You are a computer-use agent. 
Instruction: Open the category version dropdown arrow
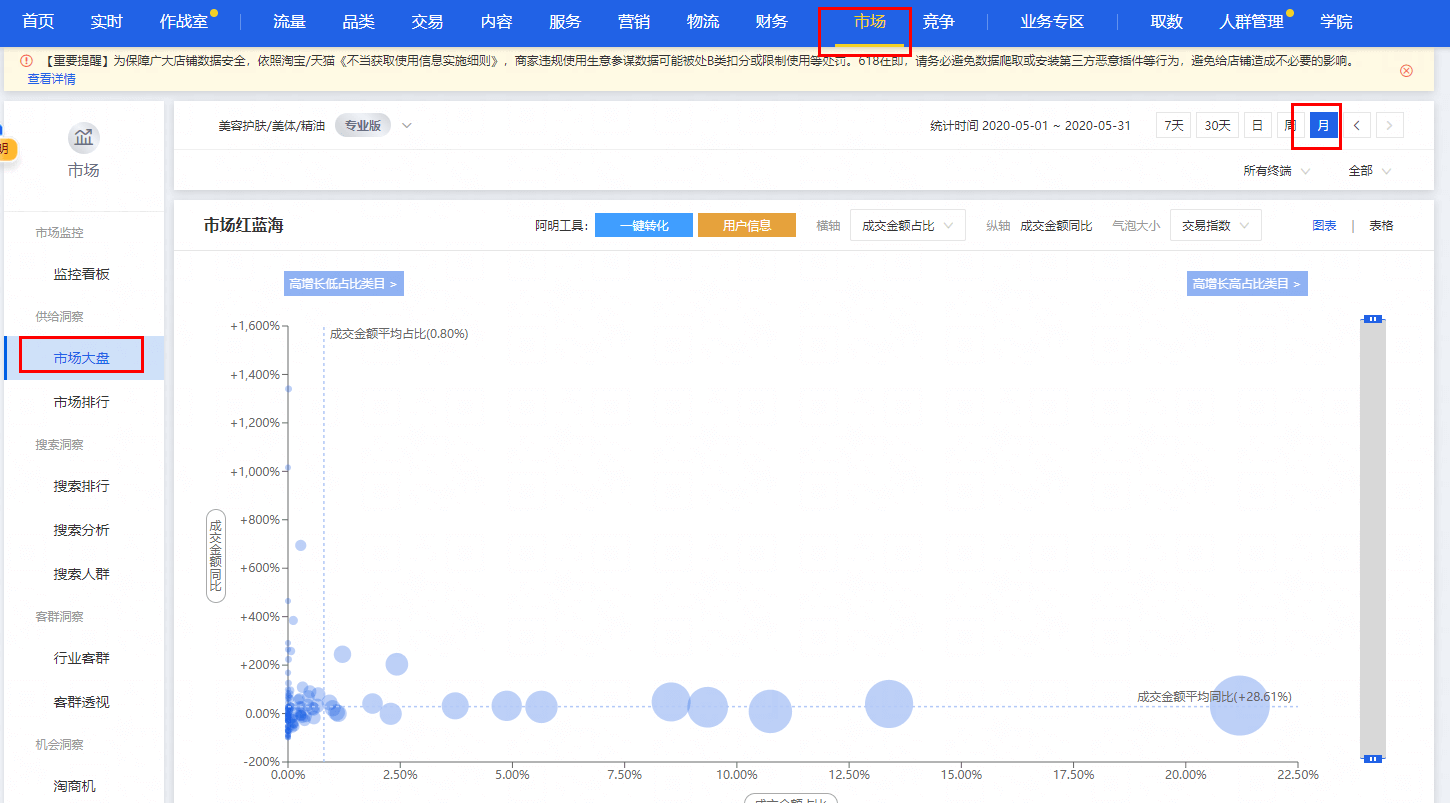point(406,126)
